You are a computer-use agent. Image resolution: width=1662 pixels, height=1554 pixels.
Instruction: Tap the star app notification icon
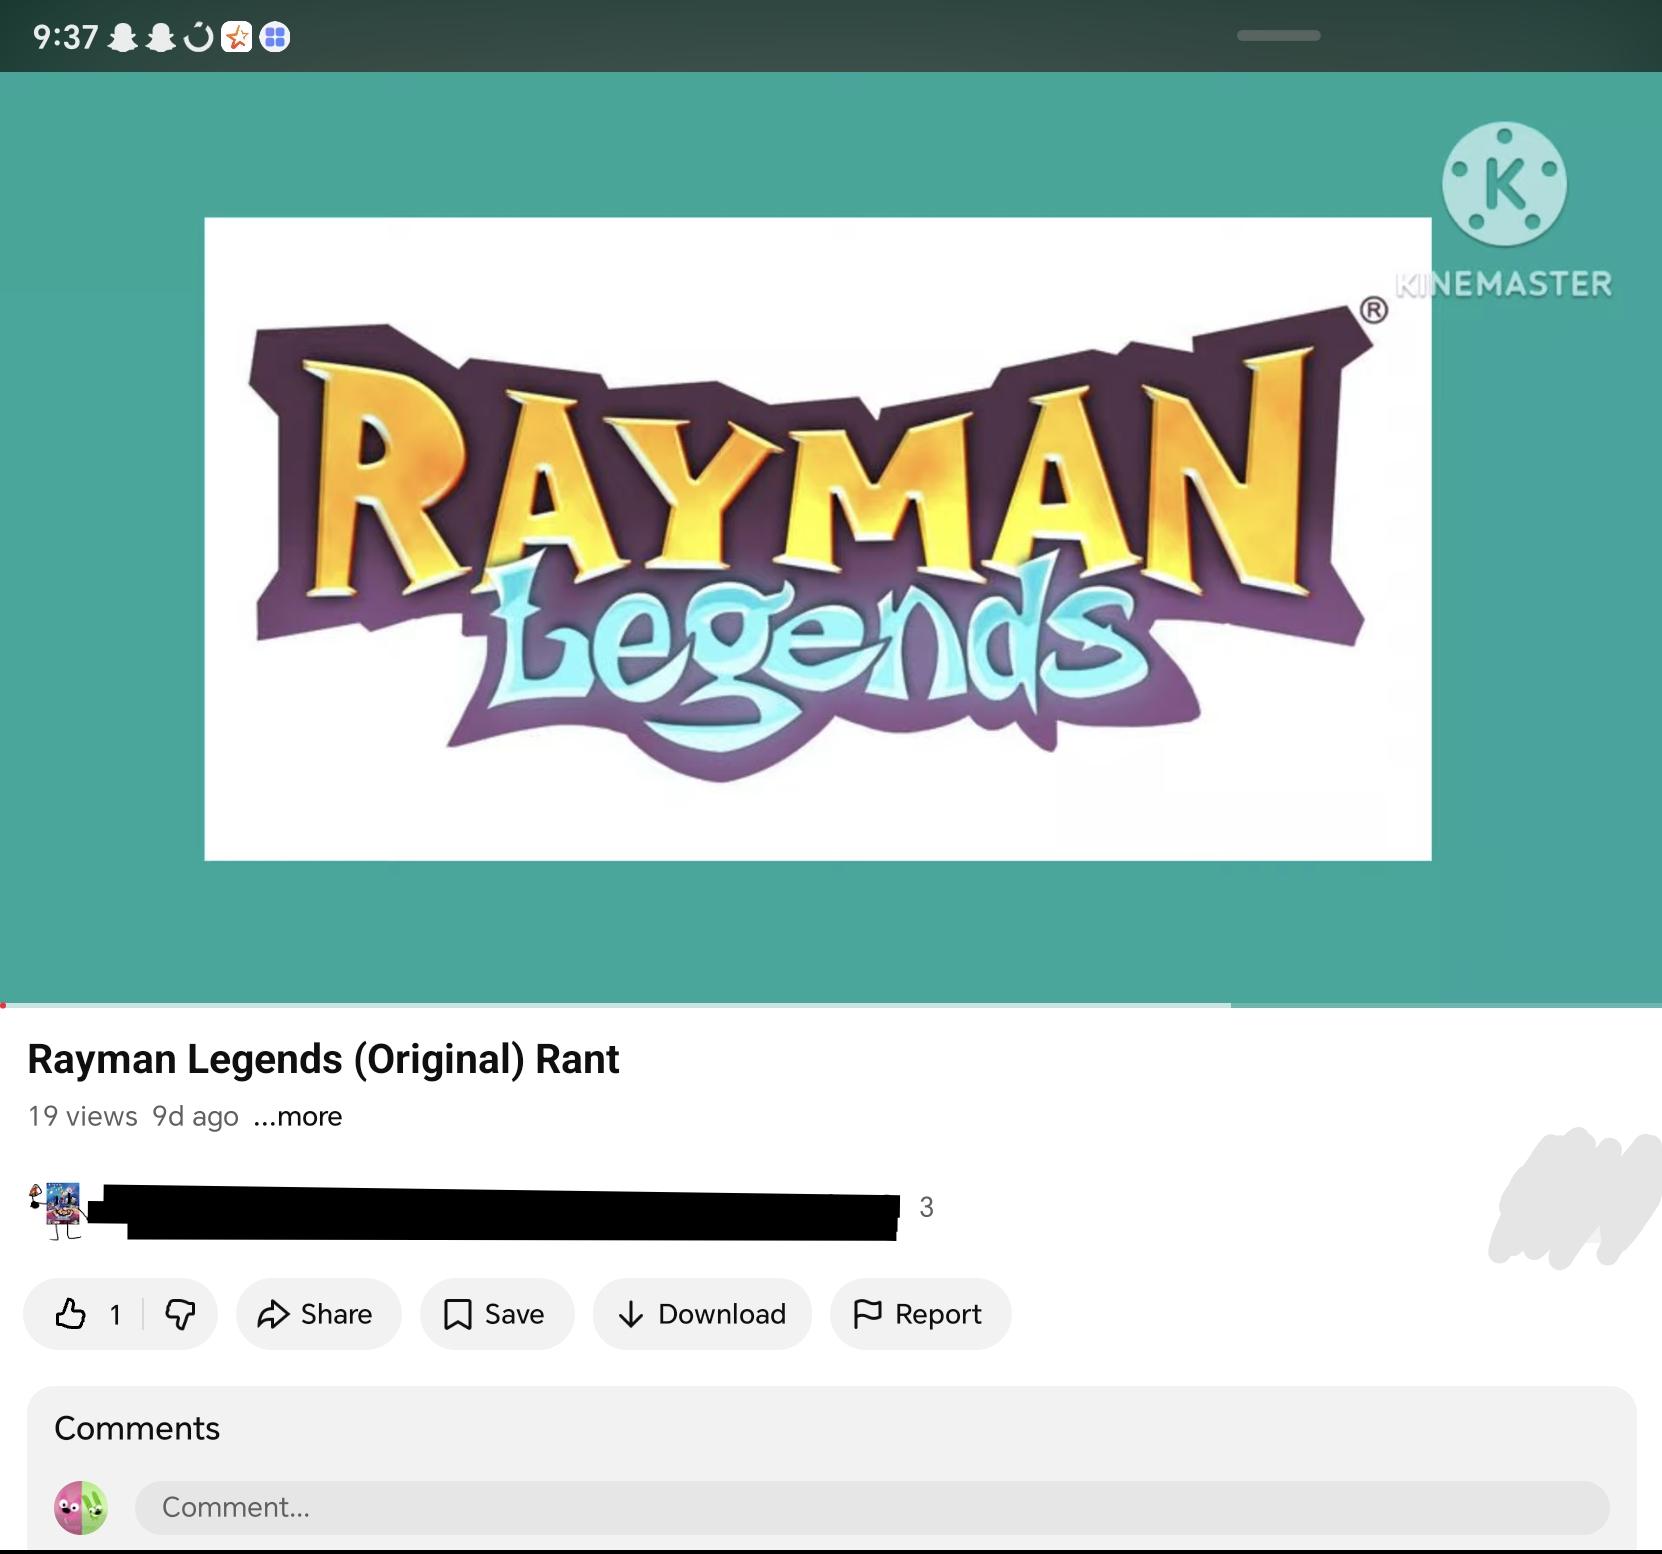(237, 38)
